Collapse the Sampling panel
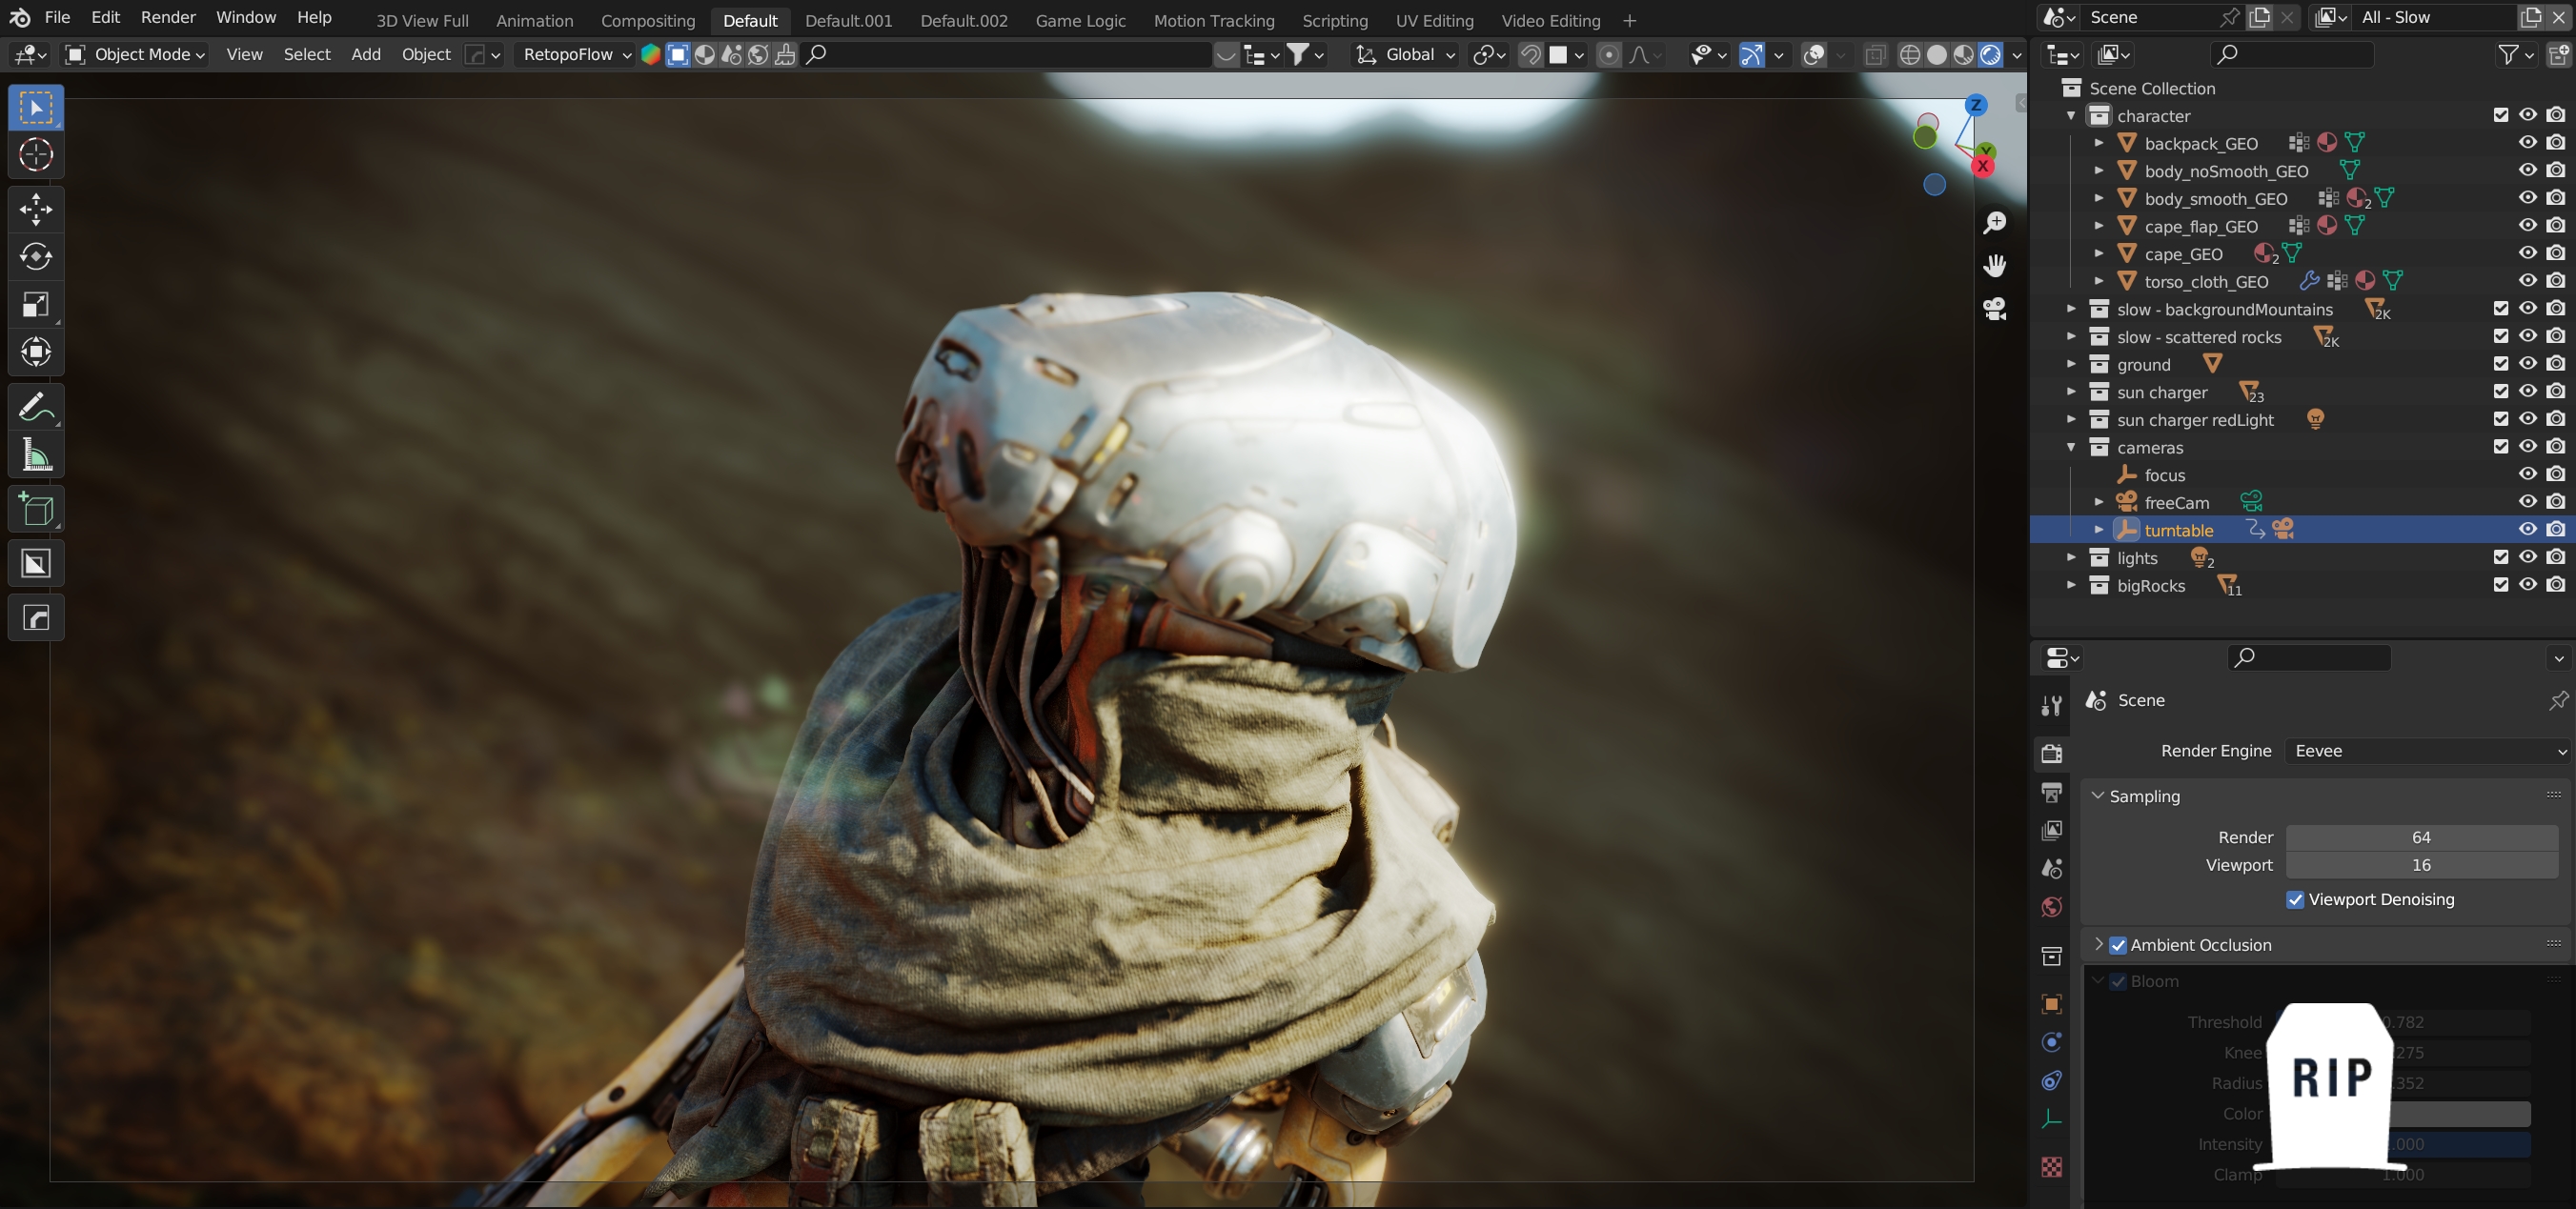The width and height of the screenshot is (2576, 1209). click(x=2097, y=796)
